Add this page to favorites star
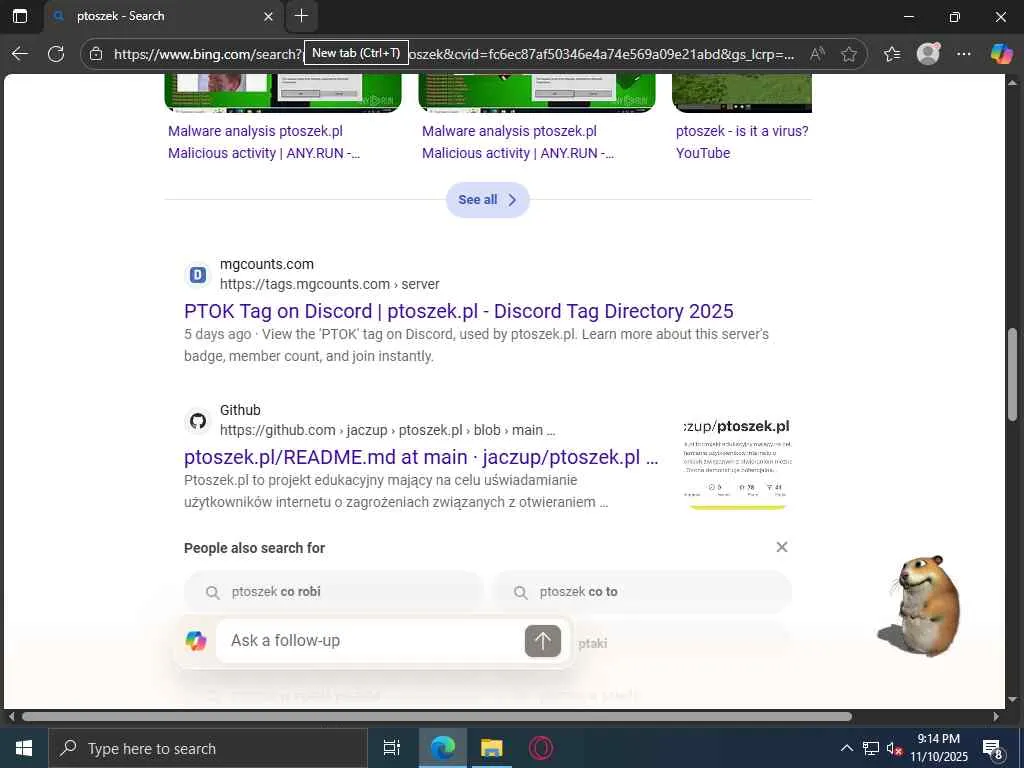 [x=848, y=54]
